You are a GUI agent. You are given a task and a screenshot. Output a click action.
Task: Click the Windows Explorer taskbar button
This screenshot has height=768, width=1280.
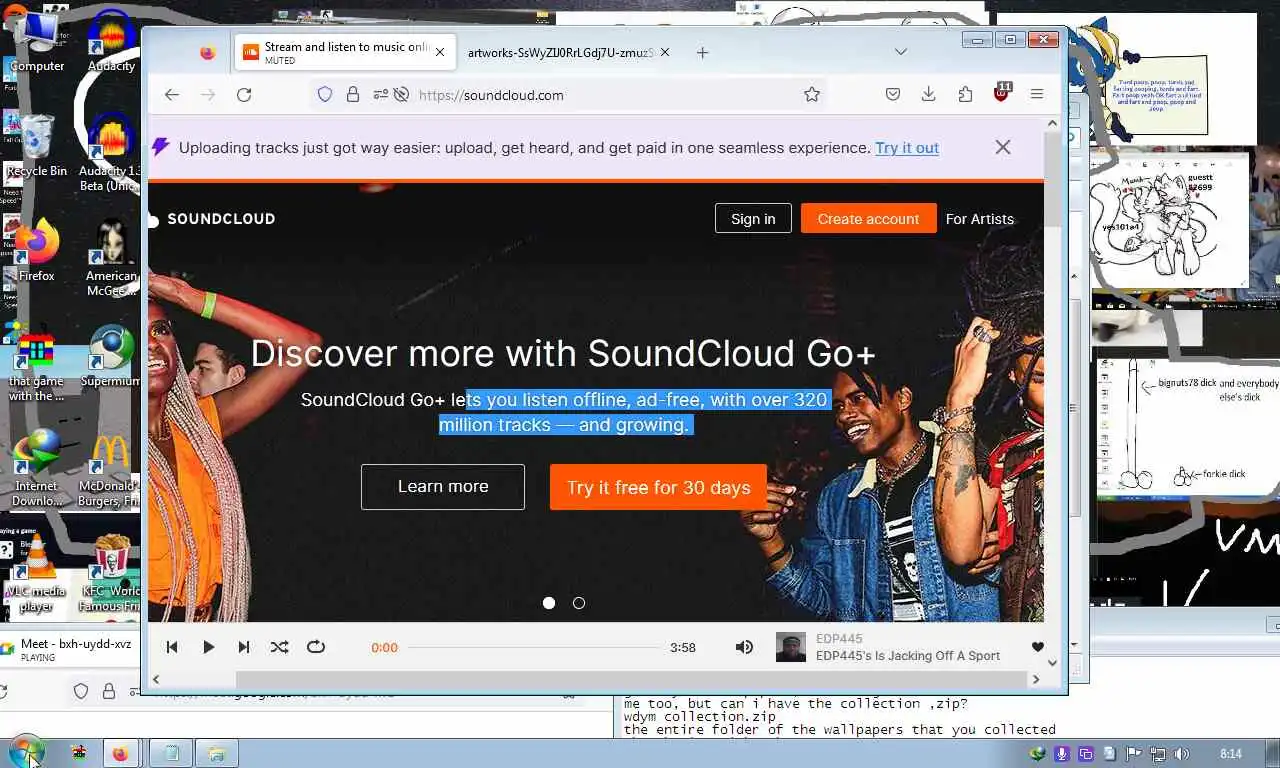coord(216,754)
